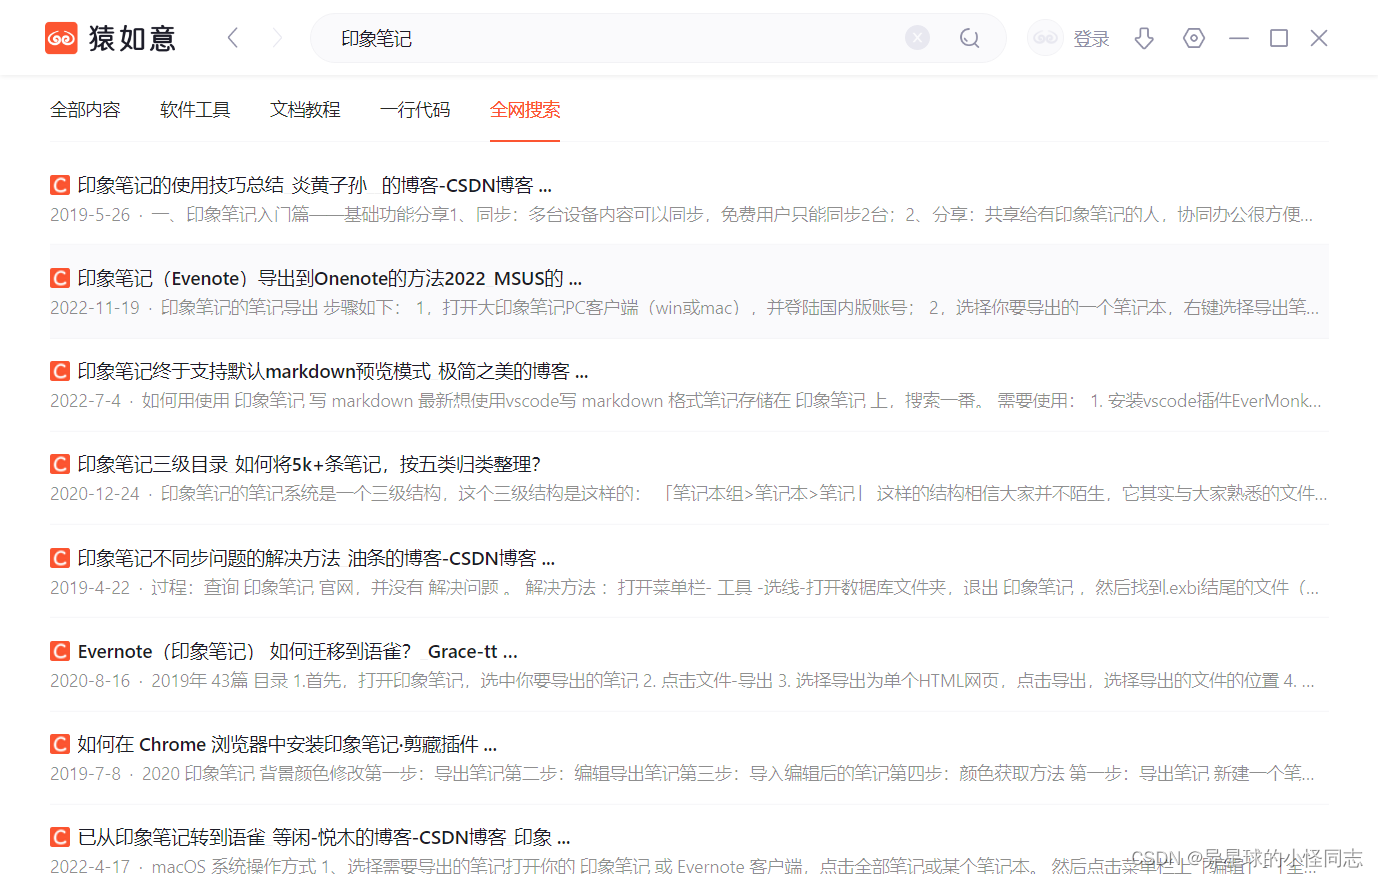Open result 印象笔记三级目录 如何将5k+条笔记
This screenshot has width=1378, height=878.
(x=309, y=464)
